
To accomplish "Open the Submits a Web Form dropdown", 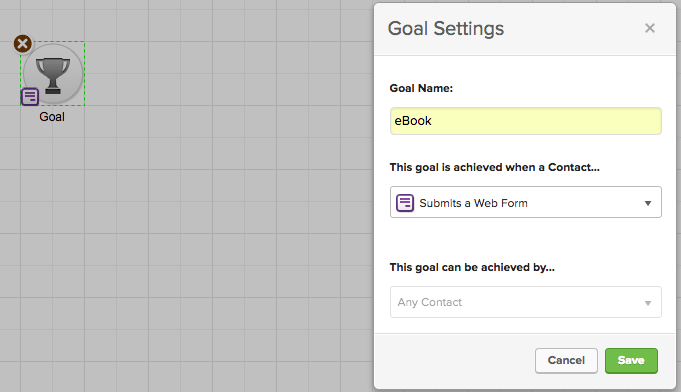I will coord(526,202).
